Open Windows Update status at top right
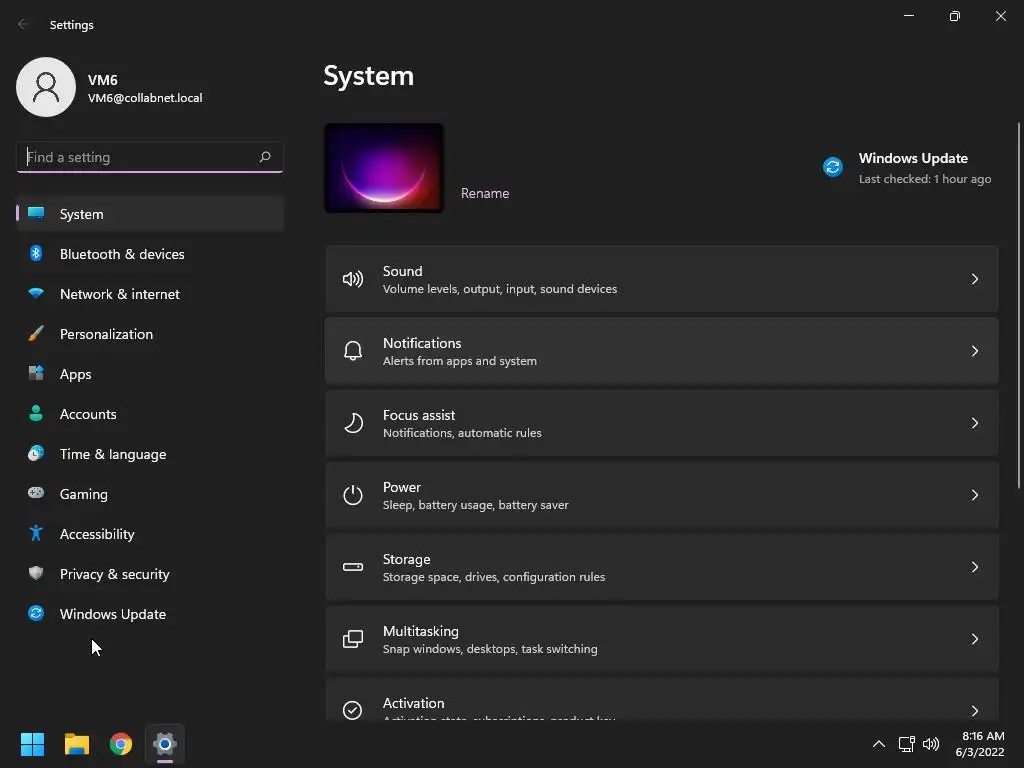 click(x=907, y=168)
